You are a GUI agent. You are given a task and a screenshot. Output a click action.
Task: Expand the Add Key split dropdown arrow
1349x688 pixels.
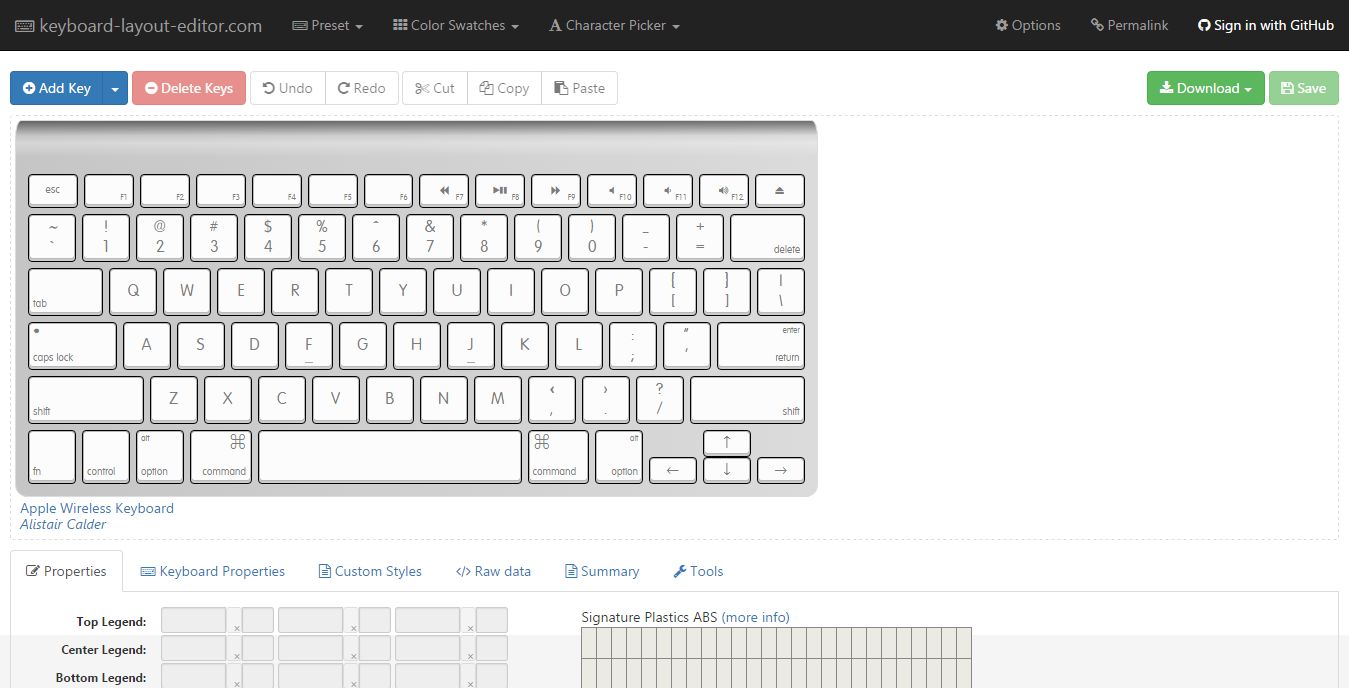[115, 88]
